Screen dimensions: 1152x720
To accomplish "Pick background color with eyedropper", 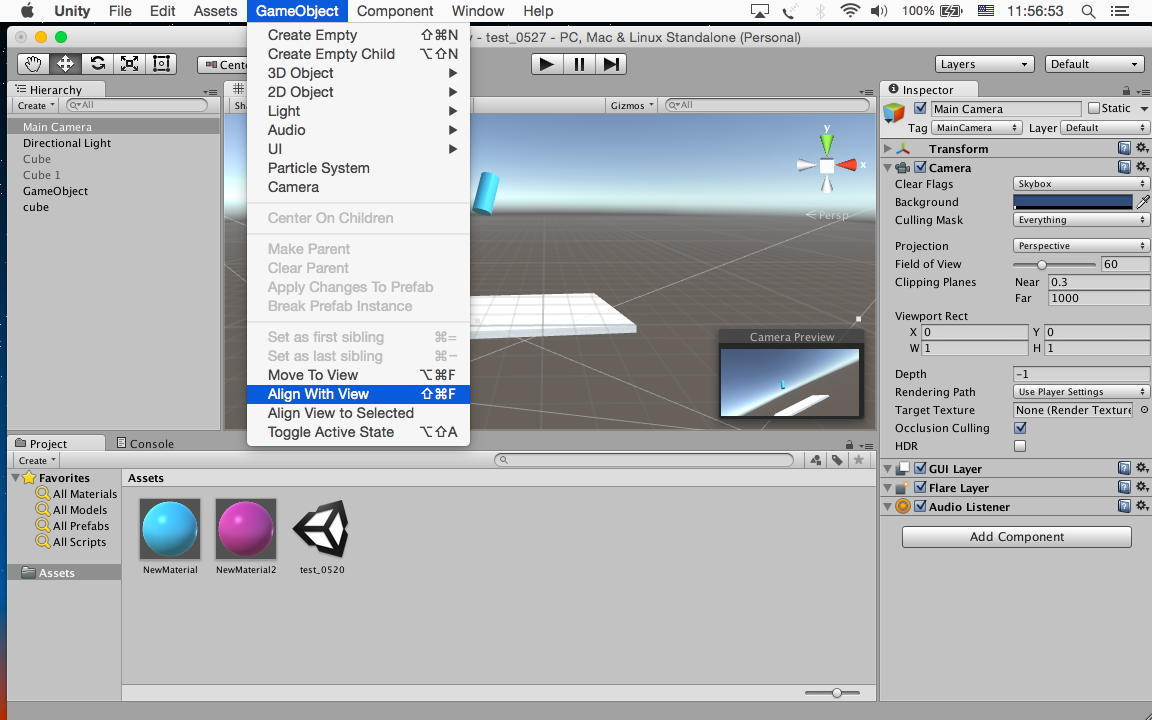I will 1143,201.
